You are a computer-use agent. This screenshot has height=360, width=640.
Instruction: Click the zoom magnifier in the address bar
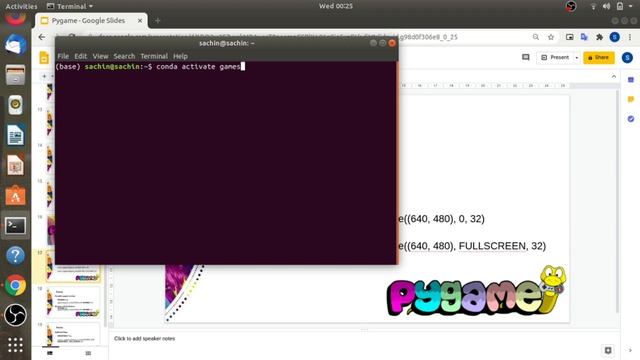pos(536,37)
